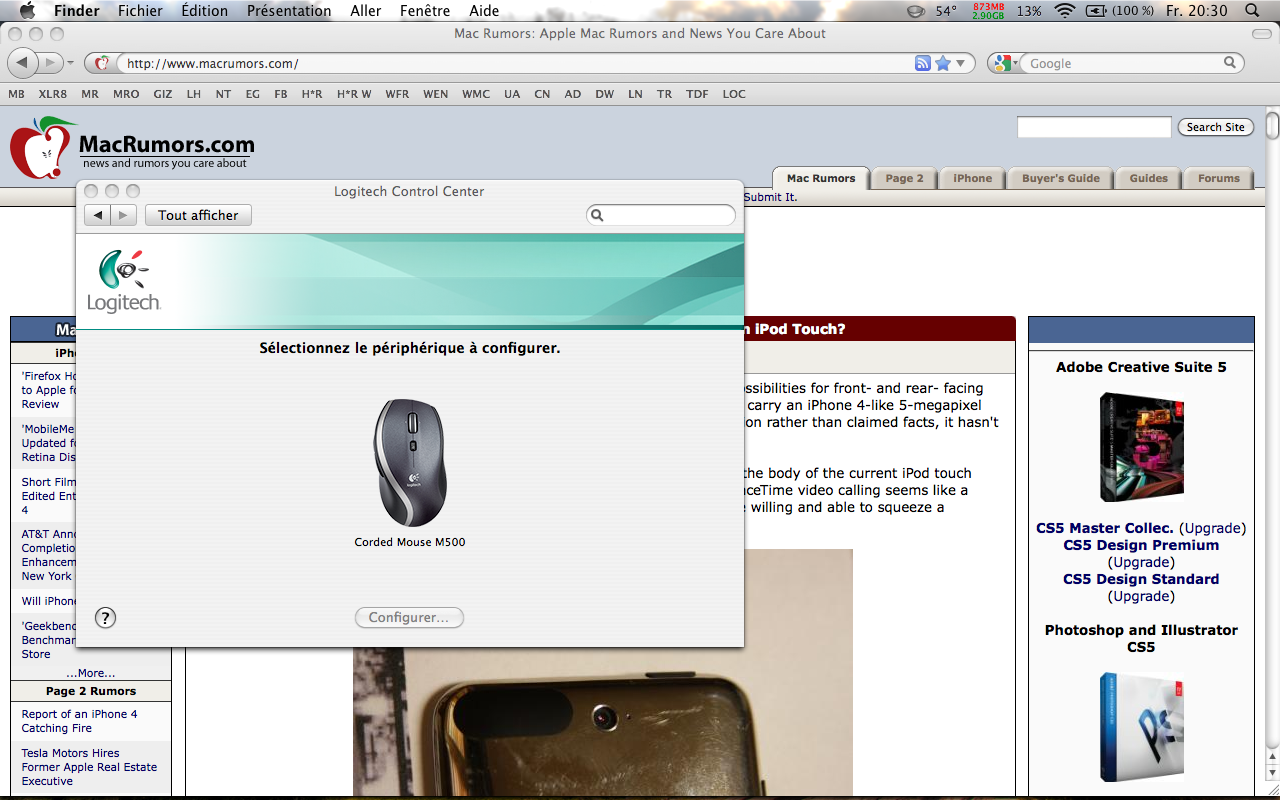The width and height of the screenshot is (1280, 800).
Task: Click the magnifier in the Google search box
Action: coord(1230,63)
